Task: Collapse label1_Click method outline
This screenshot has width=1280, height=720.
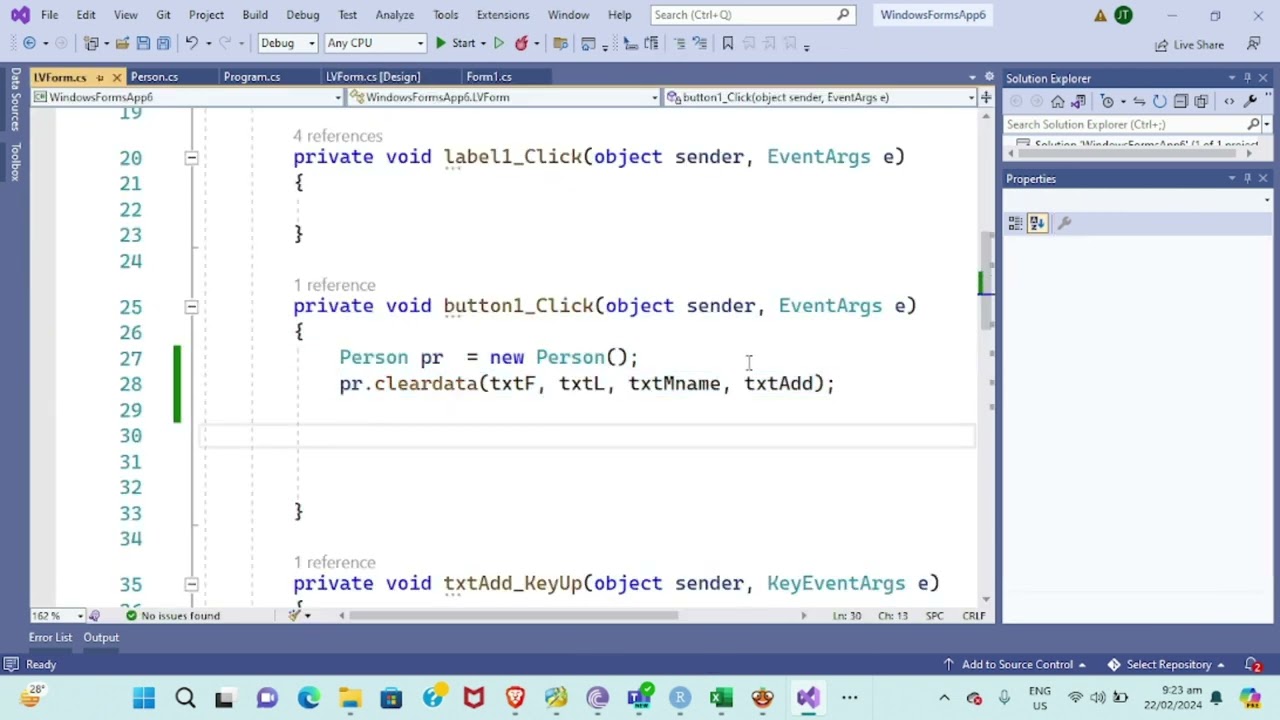Action: [191, 157]
